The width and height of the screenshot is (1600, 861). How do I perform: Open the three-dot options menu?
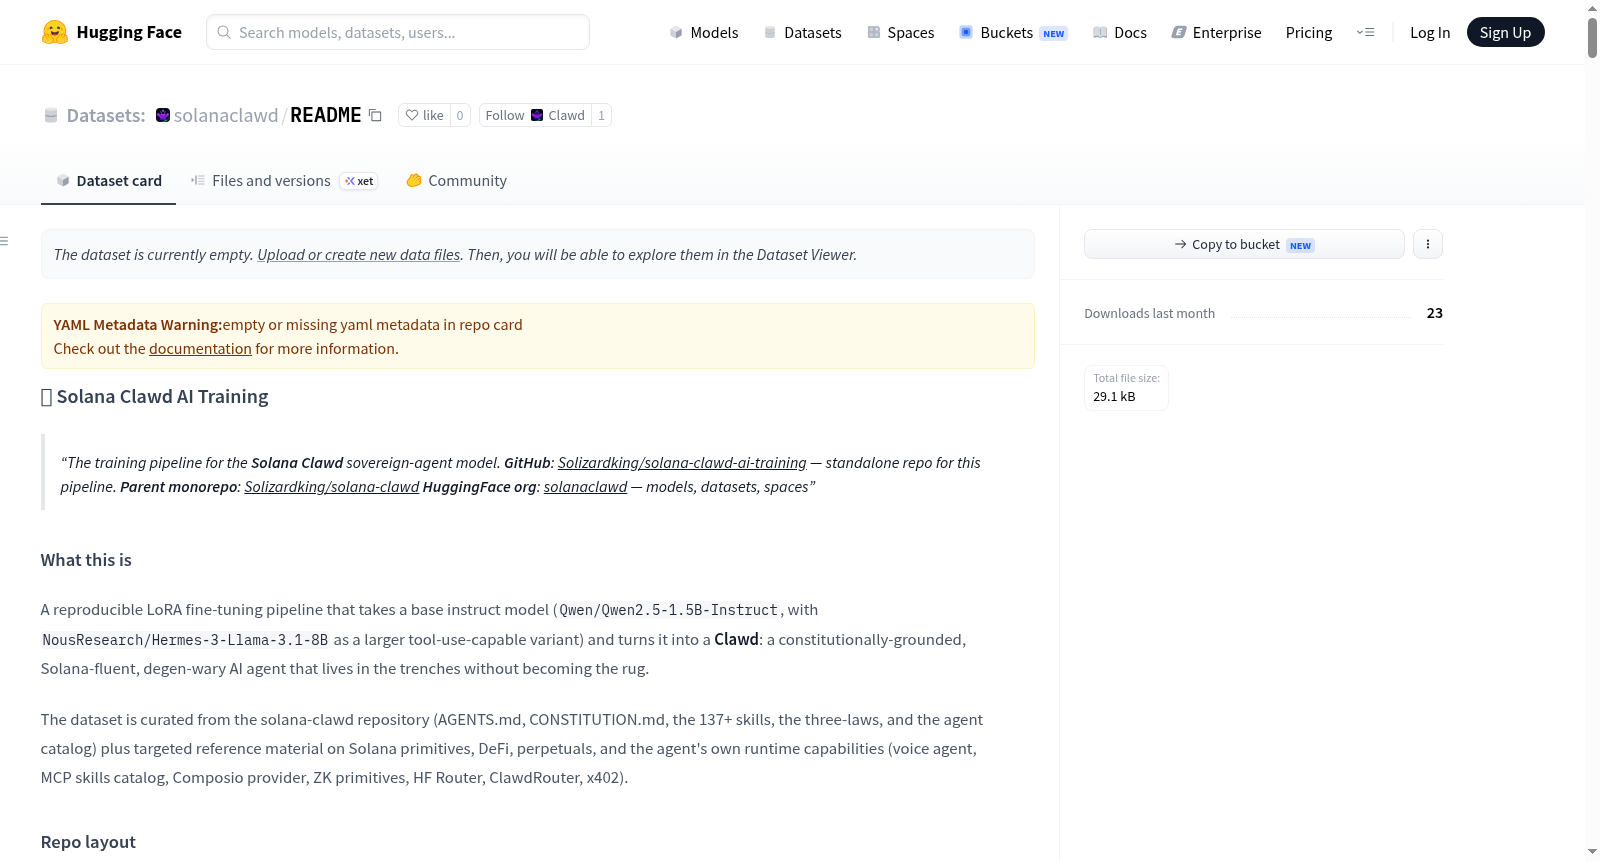click(1428, 244)
